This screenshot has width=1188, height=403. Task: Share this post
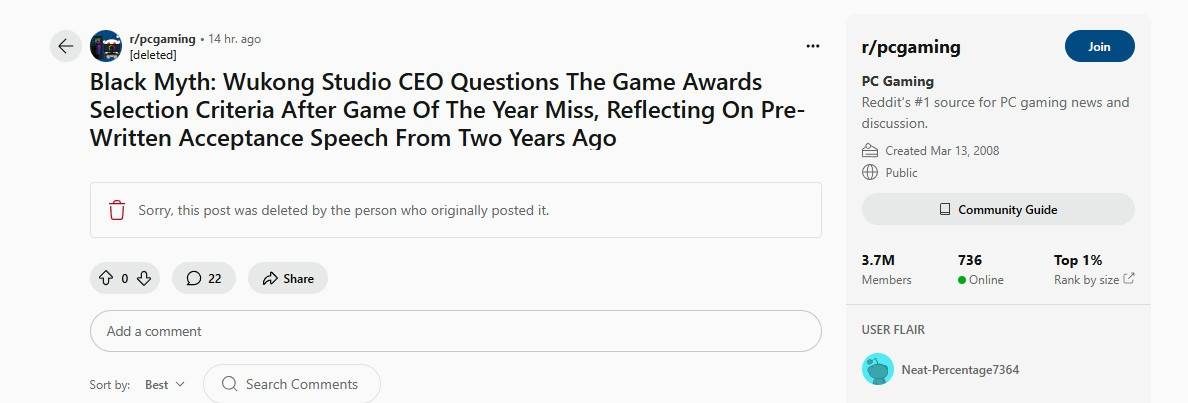[x=288, y=278]
